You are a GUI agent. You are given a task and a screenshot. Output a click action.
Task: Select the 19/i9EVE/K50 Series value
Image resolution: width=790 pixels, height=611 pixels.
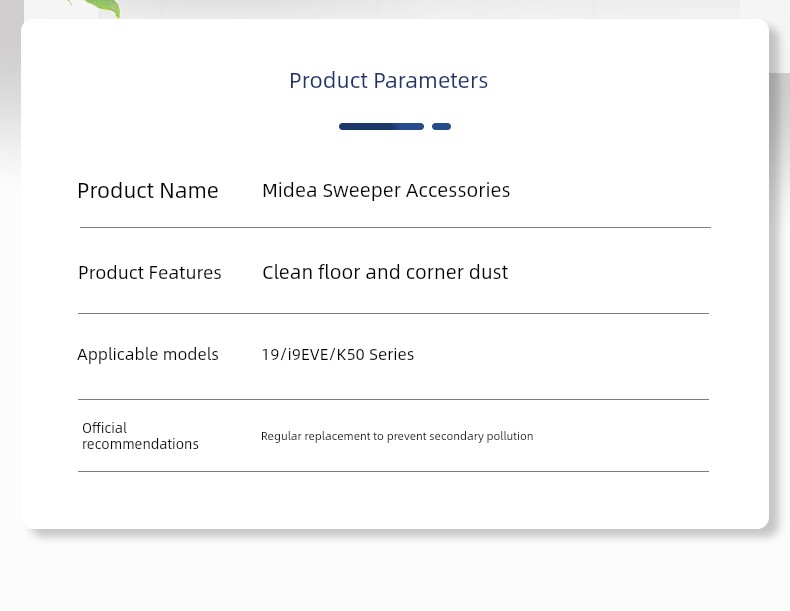point(338,355)
